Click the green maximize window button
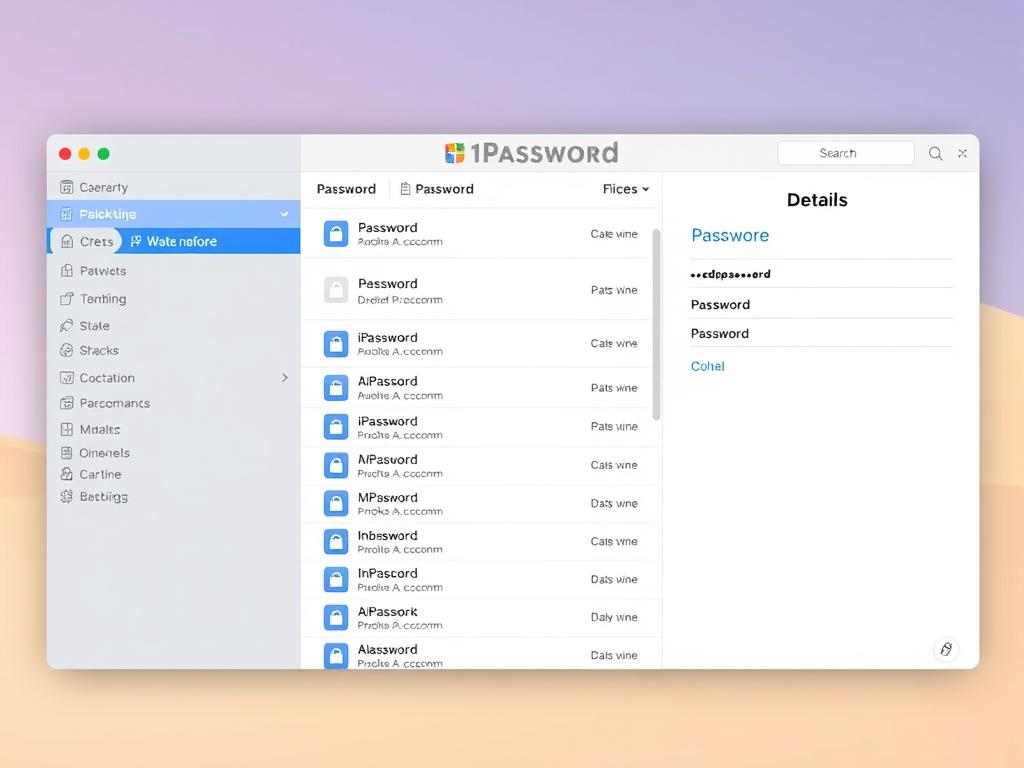 pyautogui.click(x=103, y=153)
